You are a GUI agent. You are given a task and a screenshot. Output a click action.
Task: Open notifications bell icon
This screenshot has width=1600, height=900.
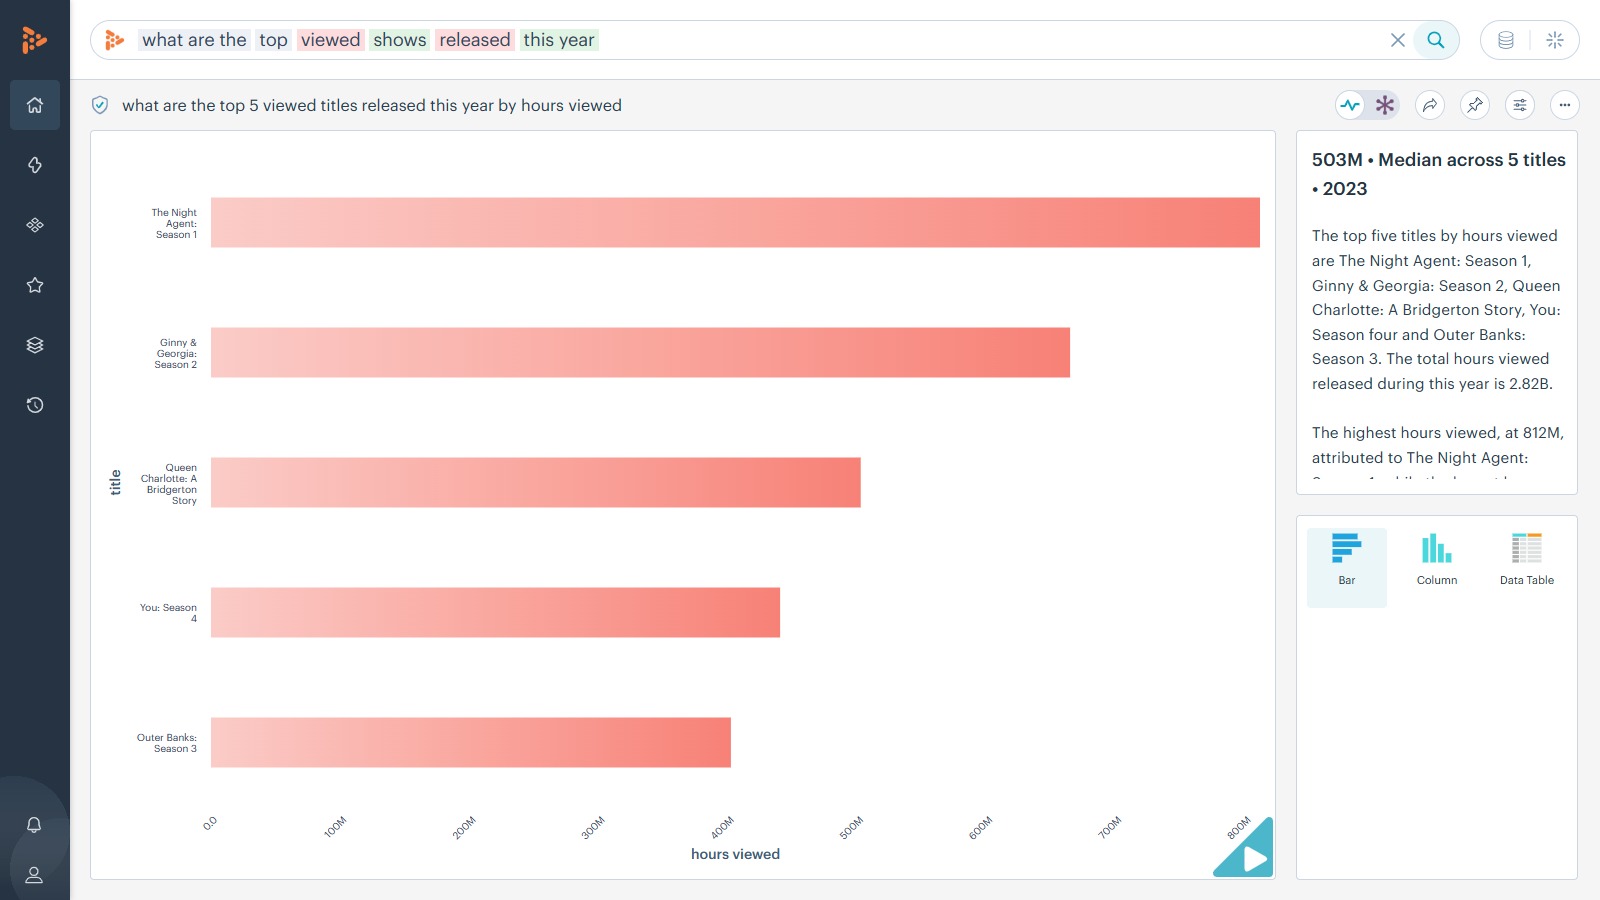(34, 825)
